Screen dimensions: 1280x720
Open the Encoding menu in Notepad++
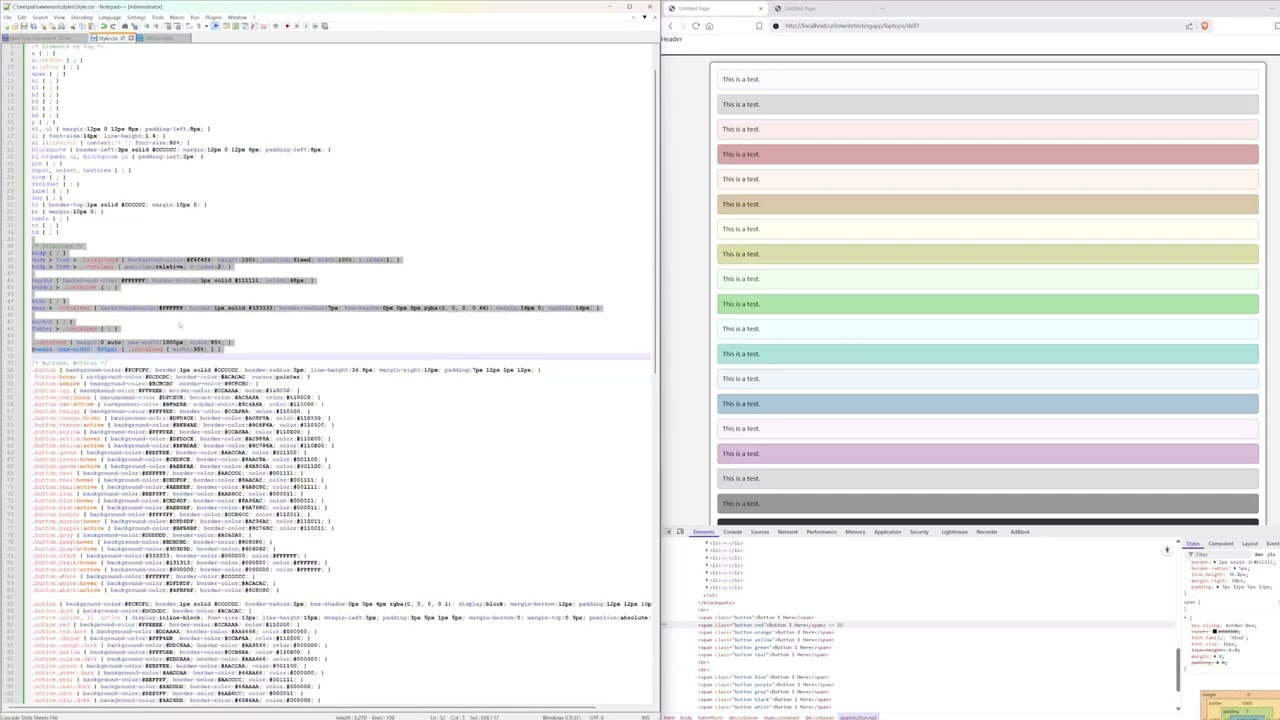coord(82,17)
